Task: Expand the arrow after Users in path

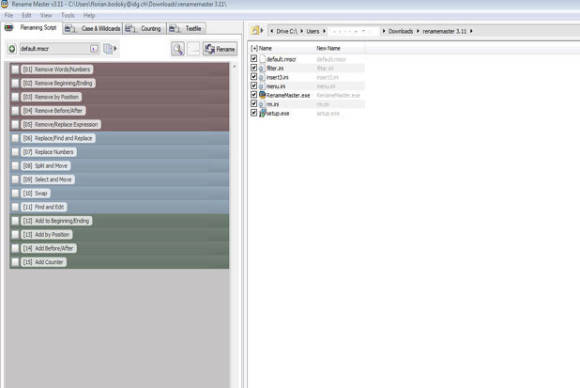Action: point(324,31)
